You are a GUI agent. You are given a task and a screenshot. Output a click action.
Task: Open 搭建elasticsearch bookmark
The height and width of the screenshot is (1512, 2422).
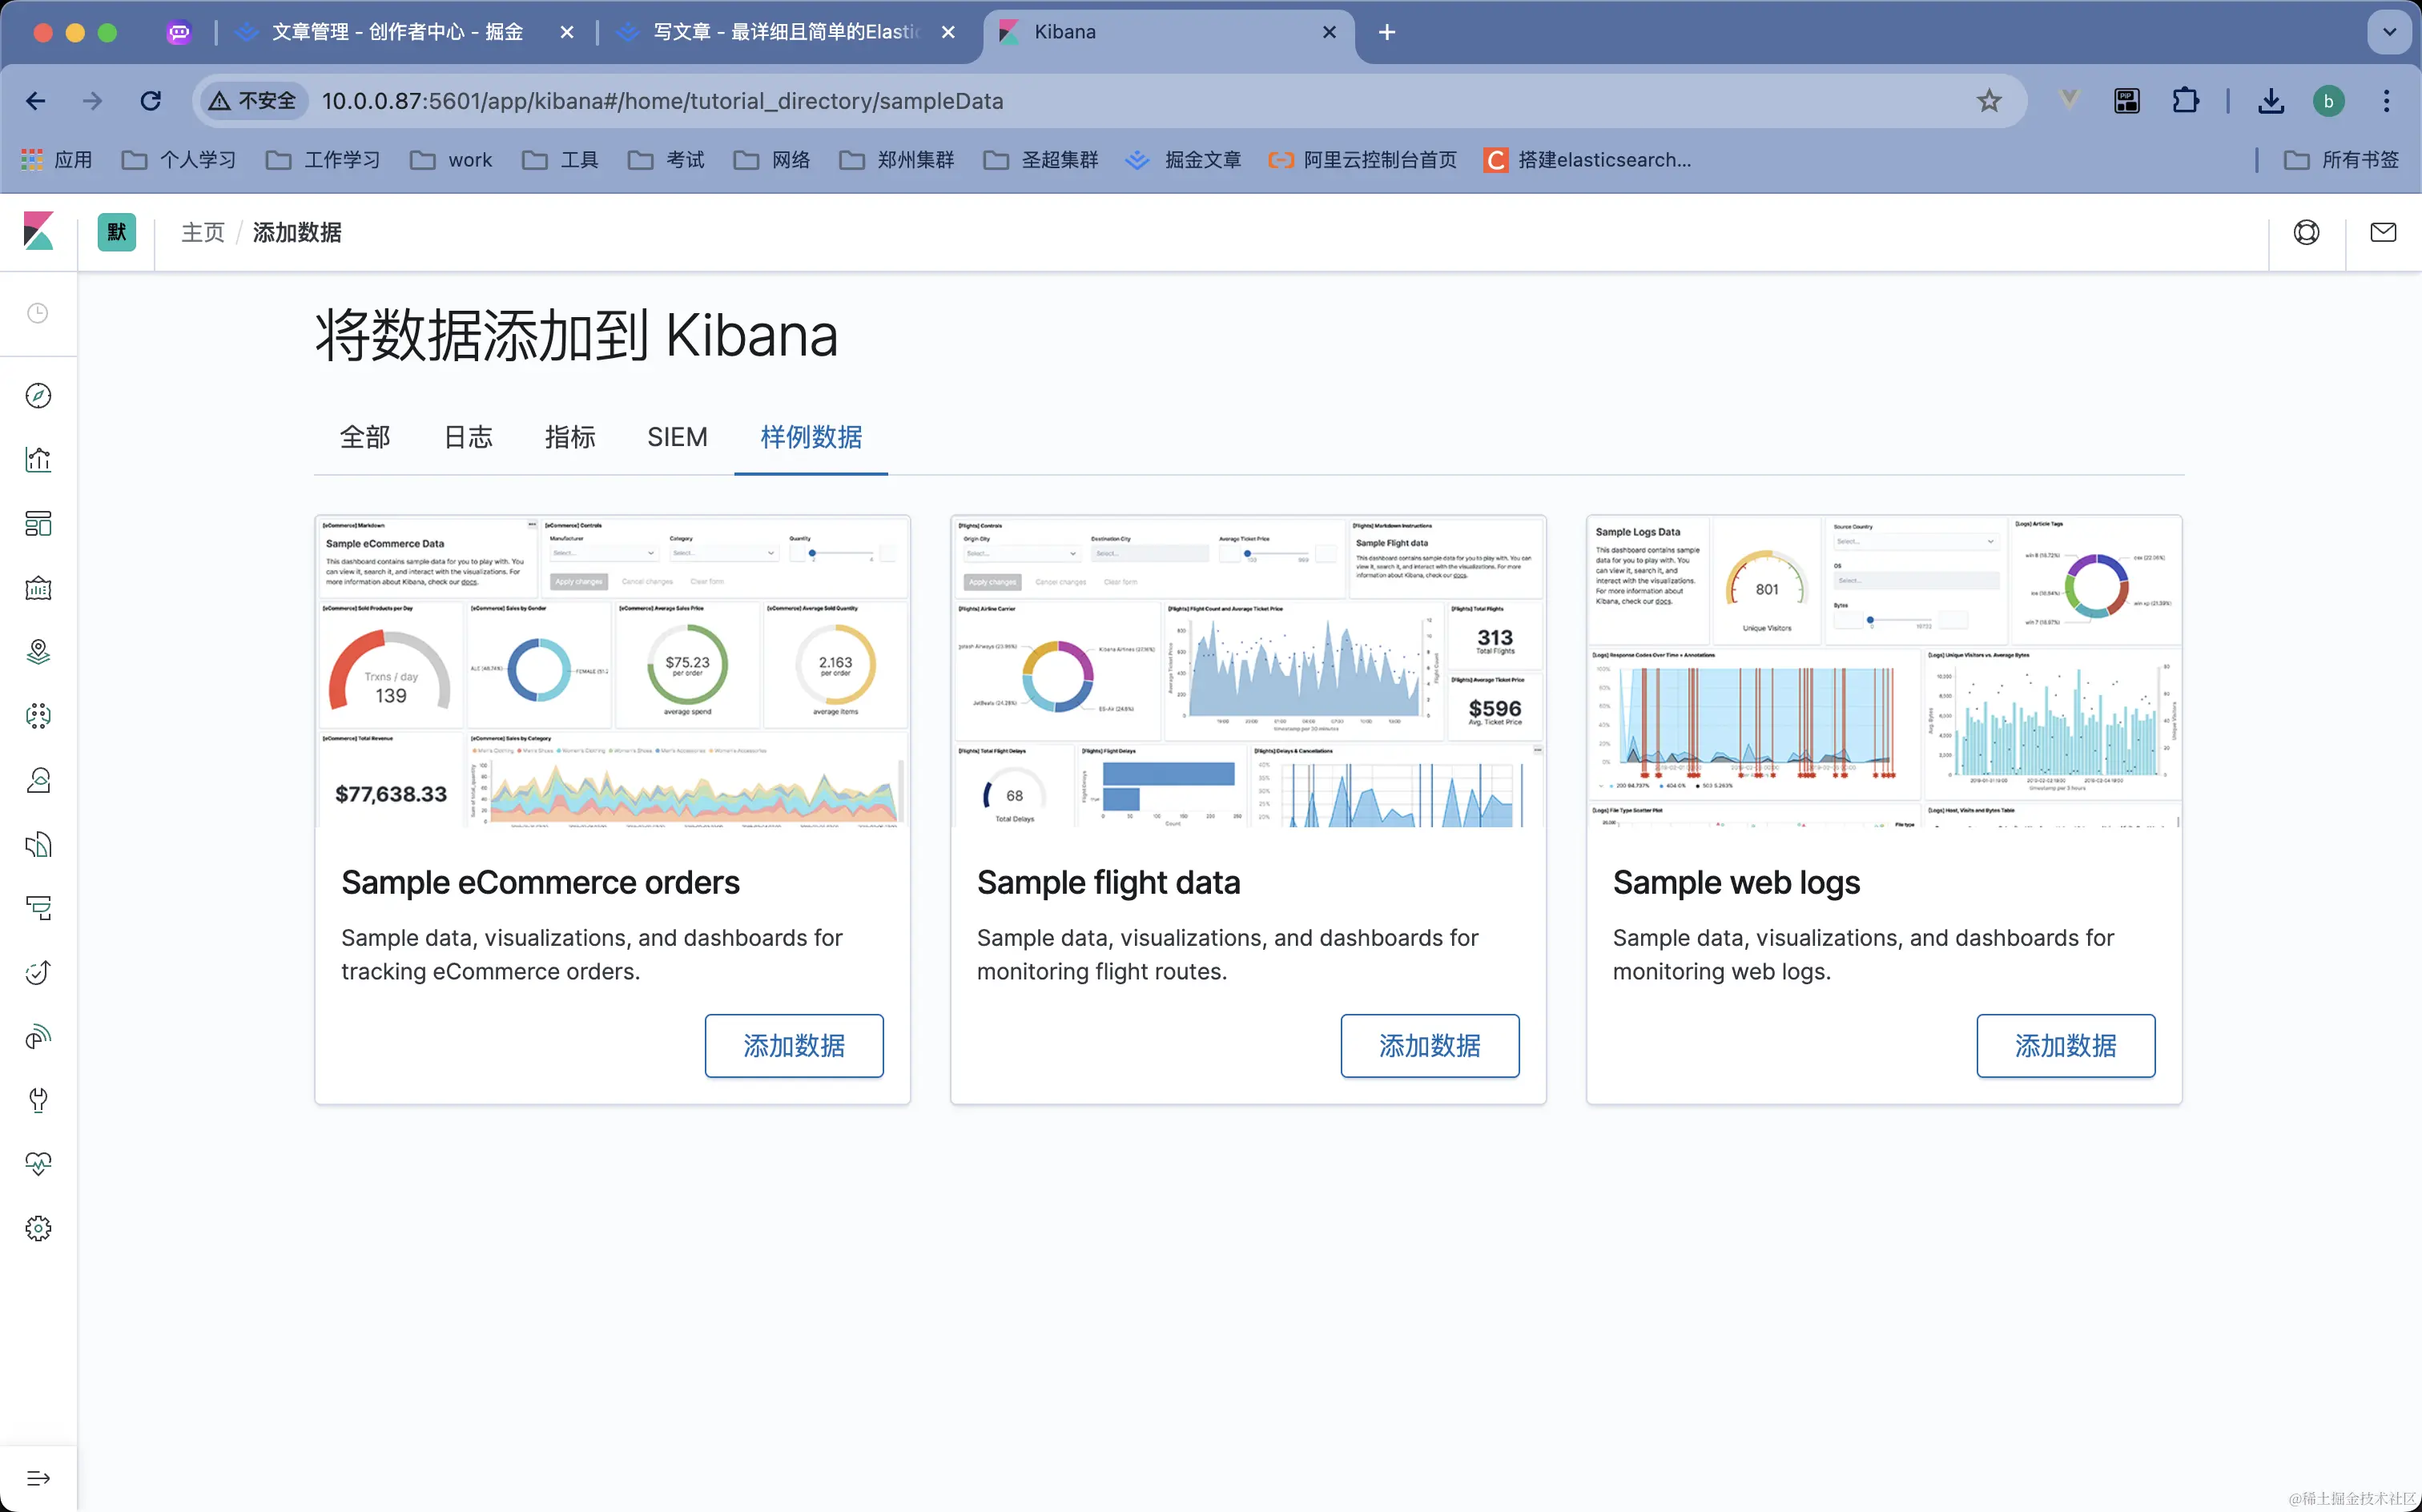pos(1588,160)
